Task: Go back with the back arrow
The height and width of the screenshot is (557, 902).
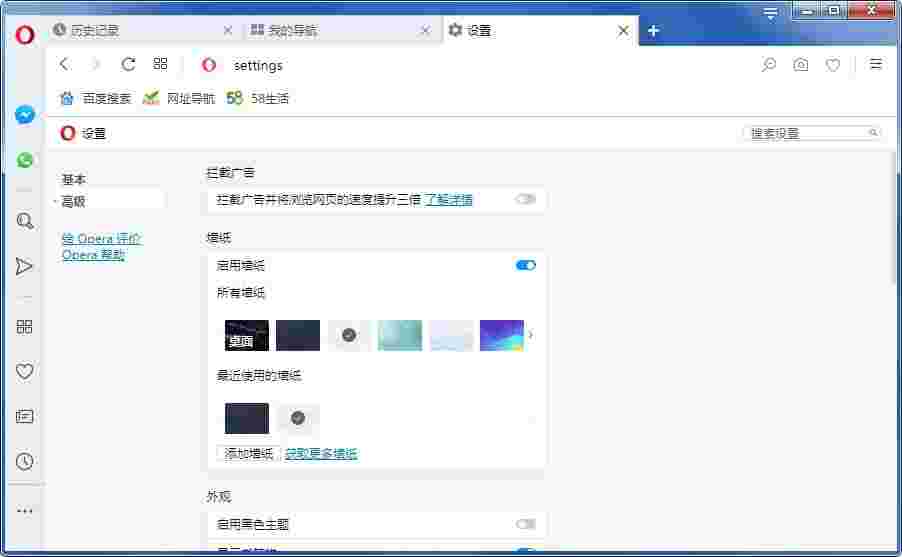Action: [64, 64]
